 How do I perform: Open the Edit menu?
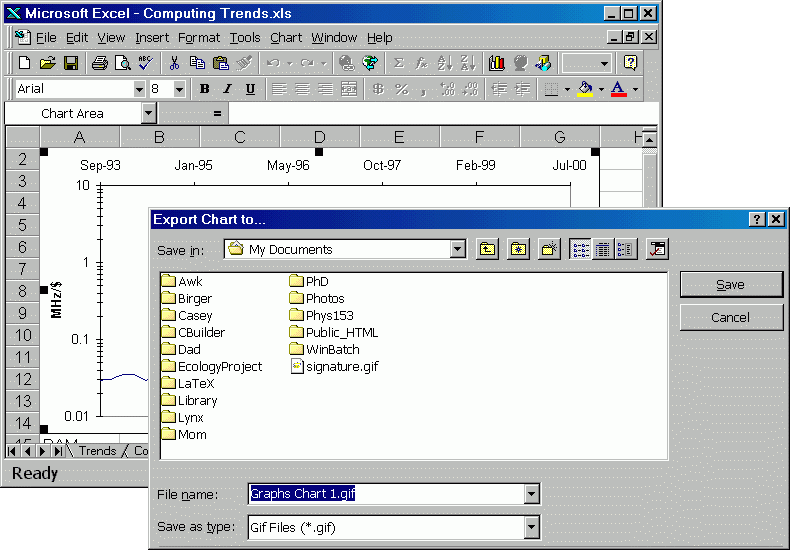[x=77, y=38]
